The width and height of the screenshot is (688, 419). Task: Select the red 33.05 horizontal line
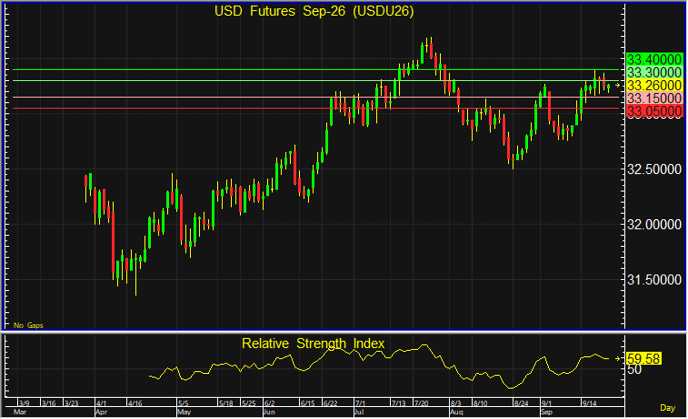[x=316, y=108]
